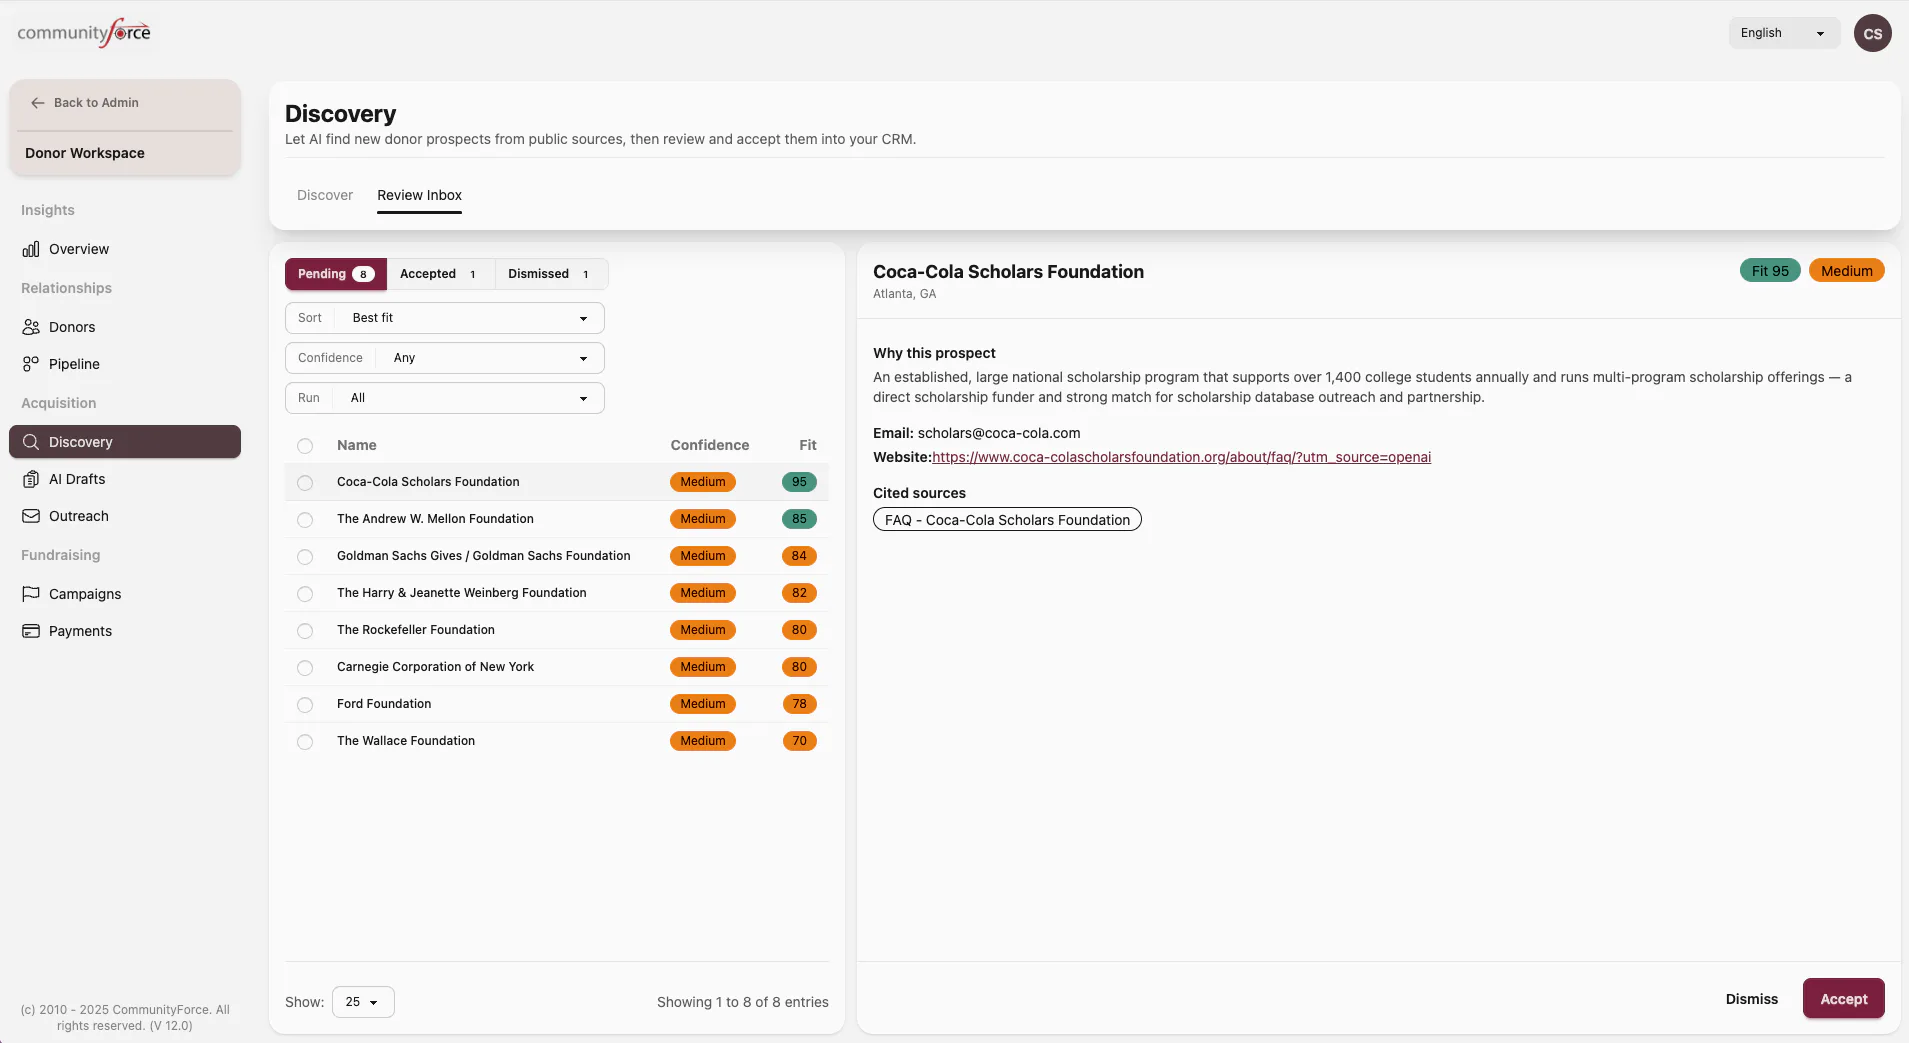
Task: Click the CommunityForce logo
Action: click(x=84, y=33)
